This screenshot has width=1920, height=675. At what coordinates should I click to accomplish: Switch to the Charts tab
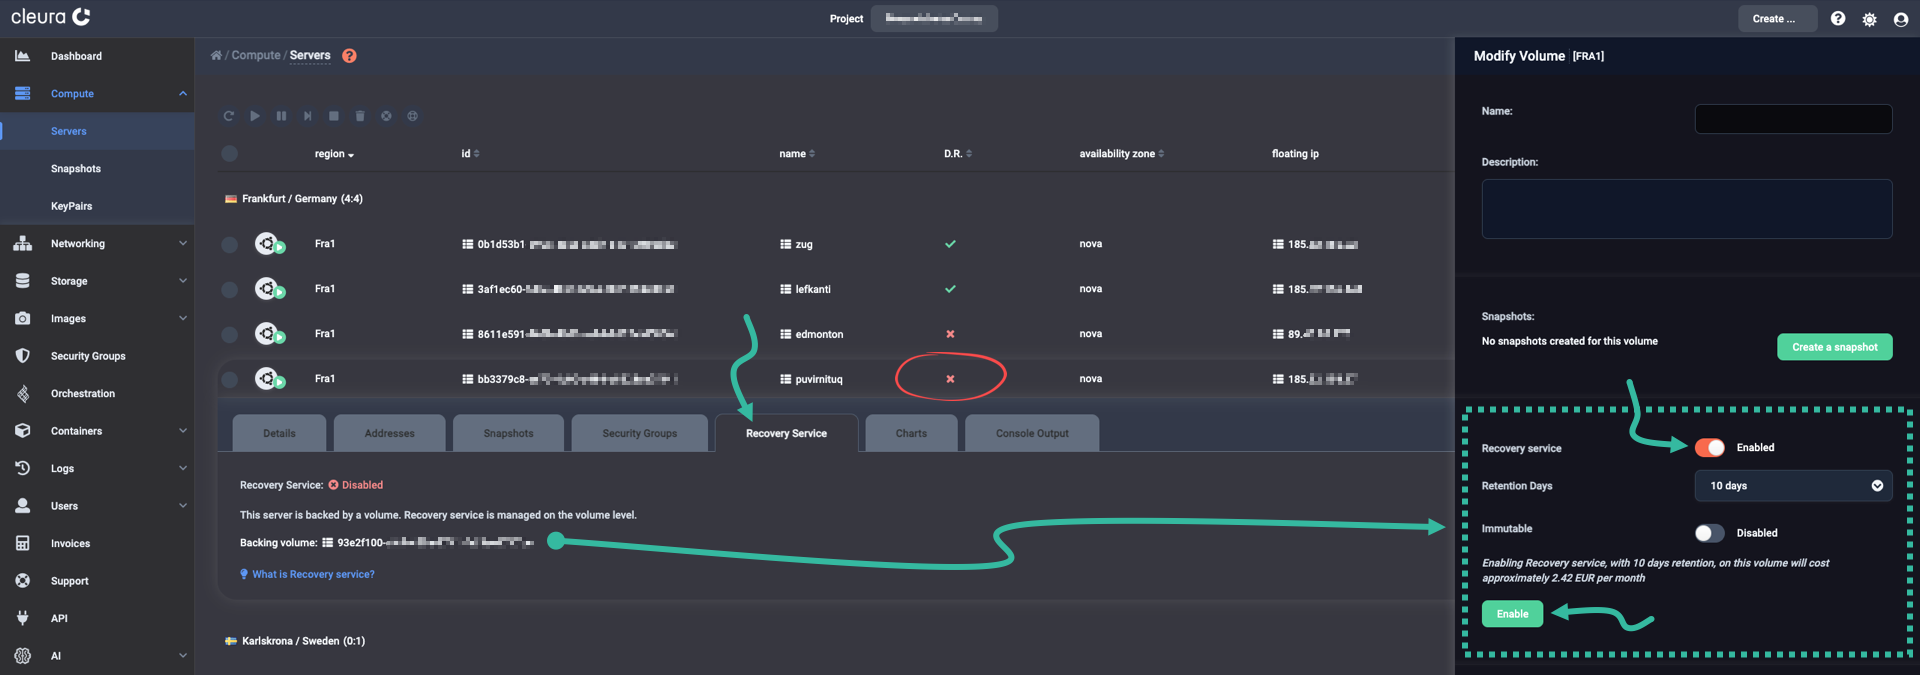[911, 433]
